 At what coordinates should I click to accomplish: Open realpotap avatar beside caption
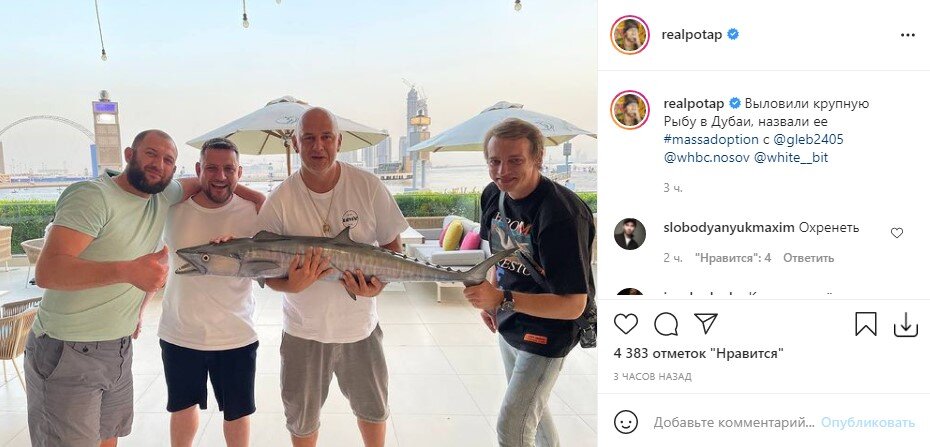pyautogui.click(x=630, y=110)
